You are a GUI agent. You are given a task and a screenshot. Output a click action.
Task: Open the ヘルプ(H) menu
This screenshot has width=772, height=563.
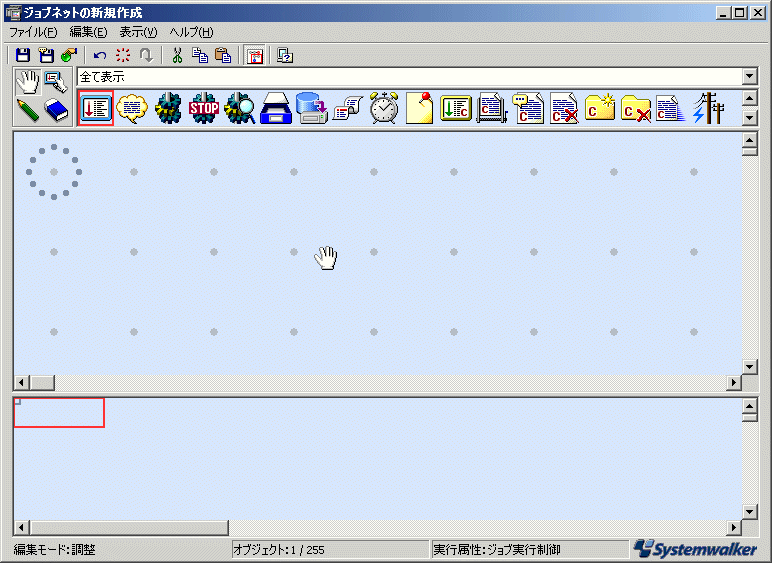[191, 32]
